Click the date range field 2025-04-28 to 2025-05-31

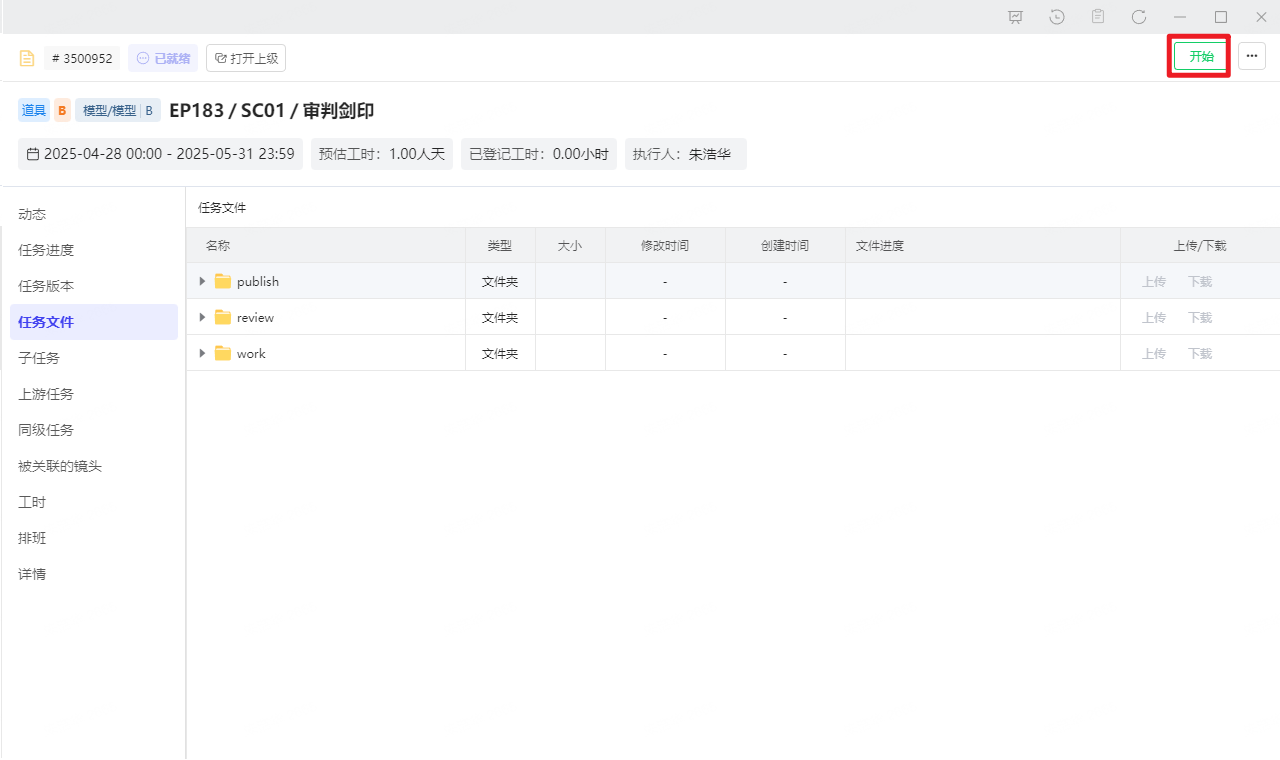[160, 154]
